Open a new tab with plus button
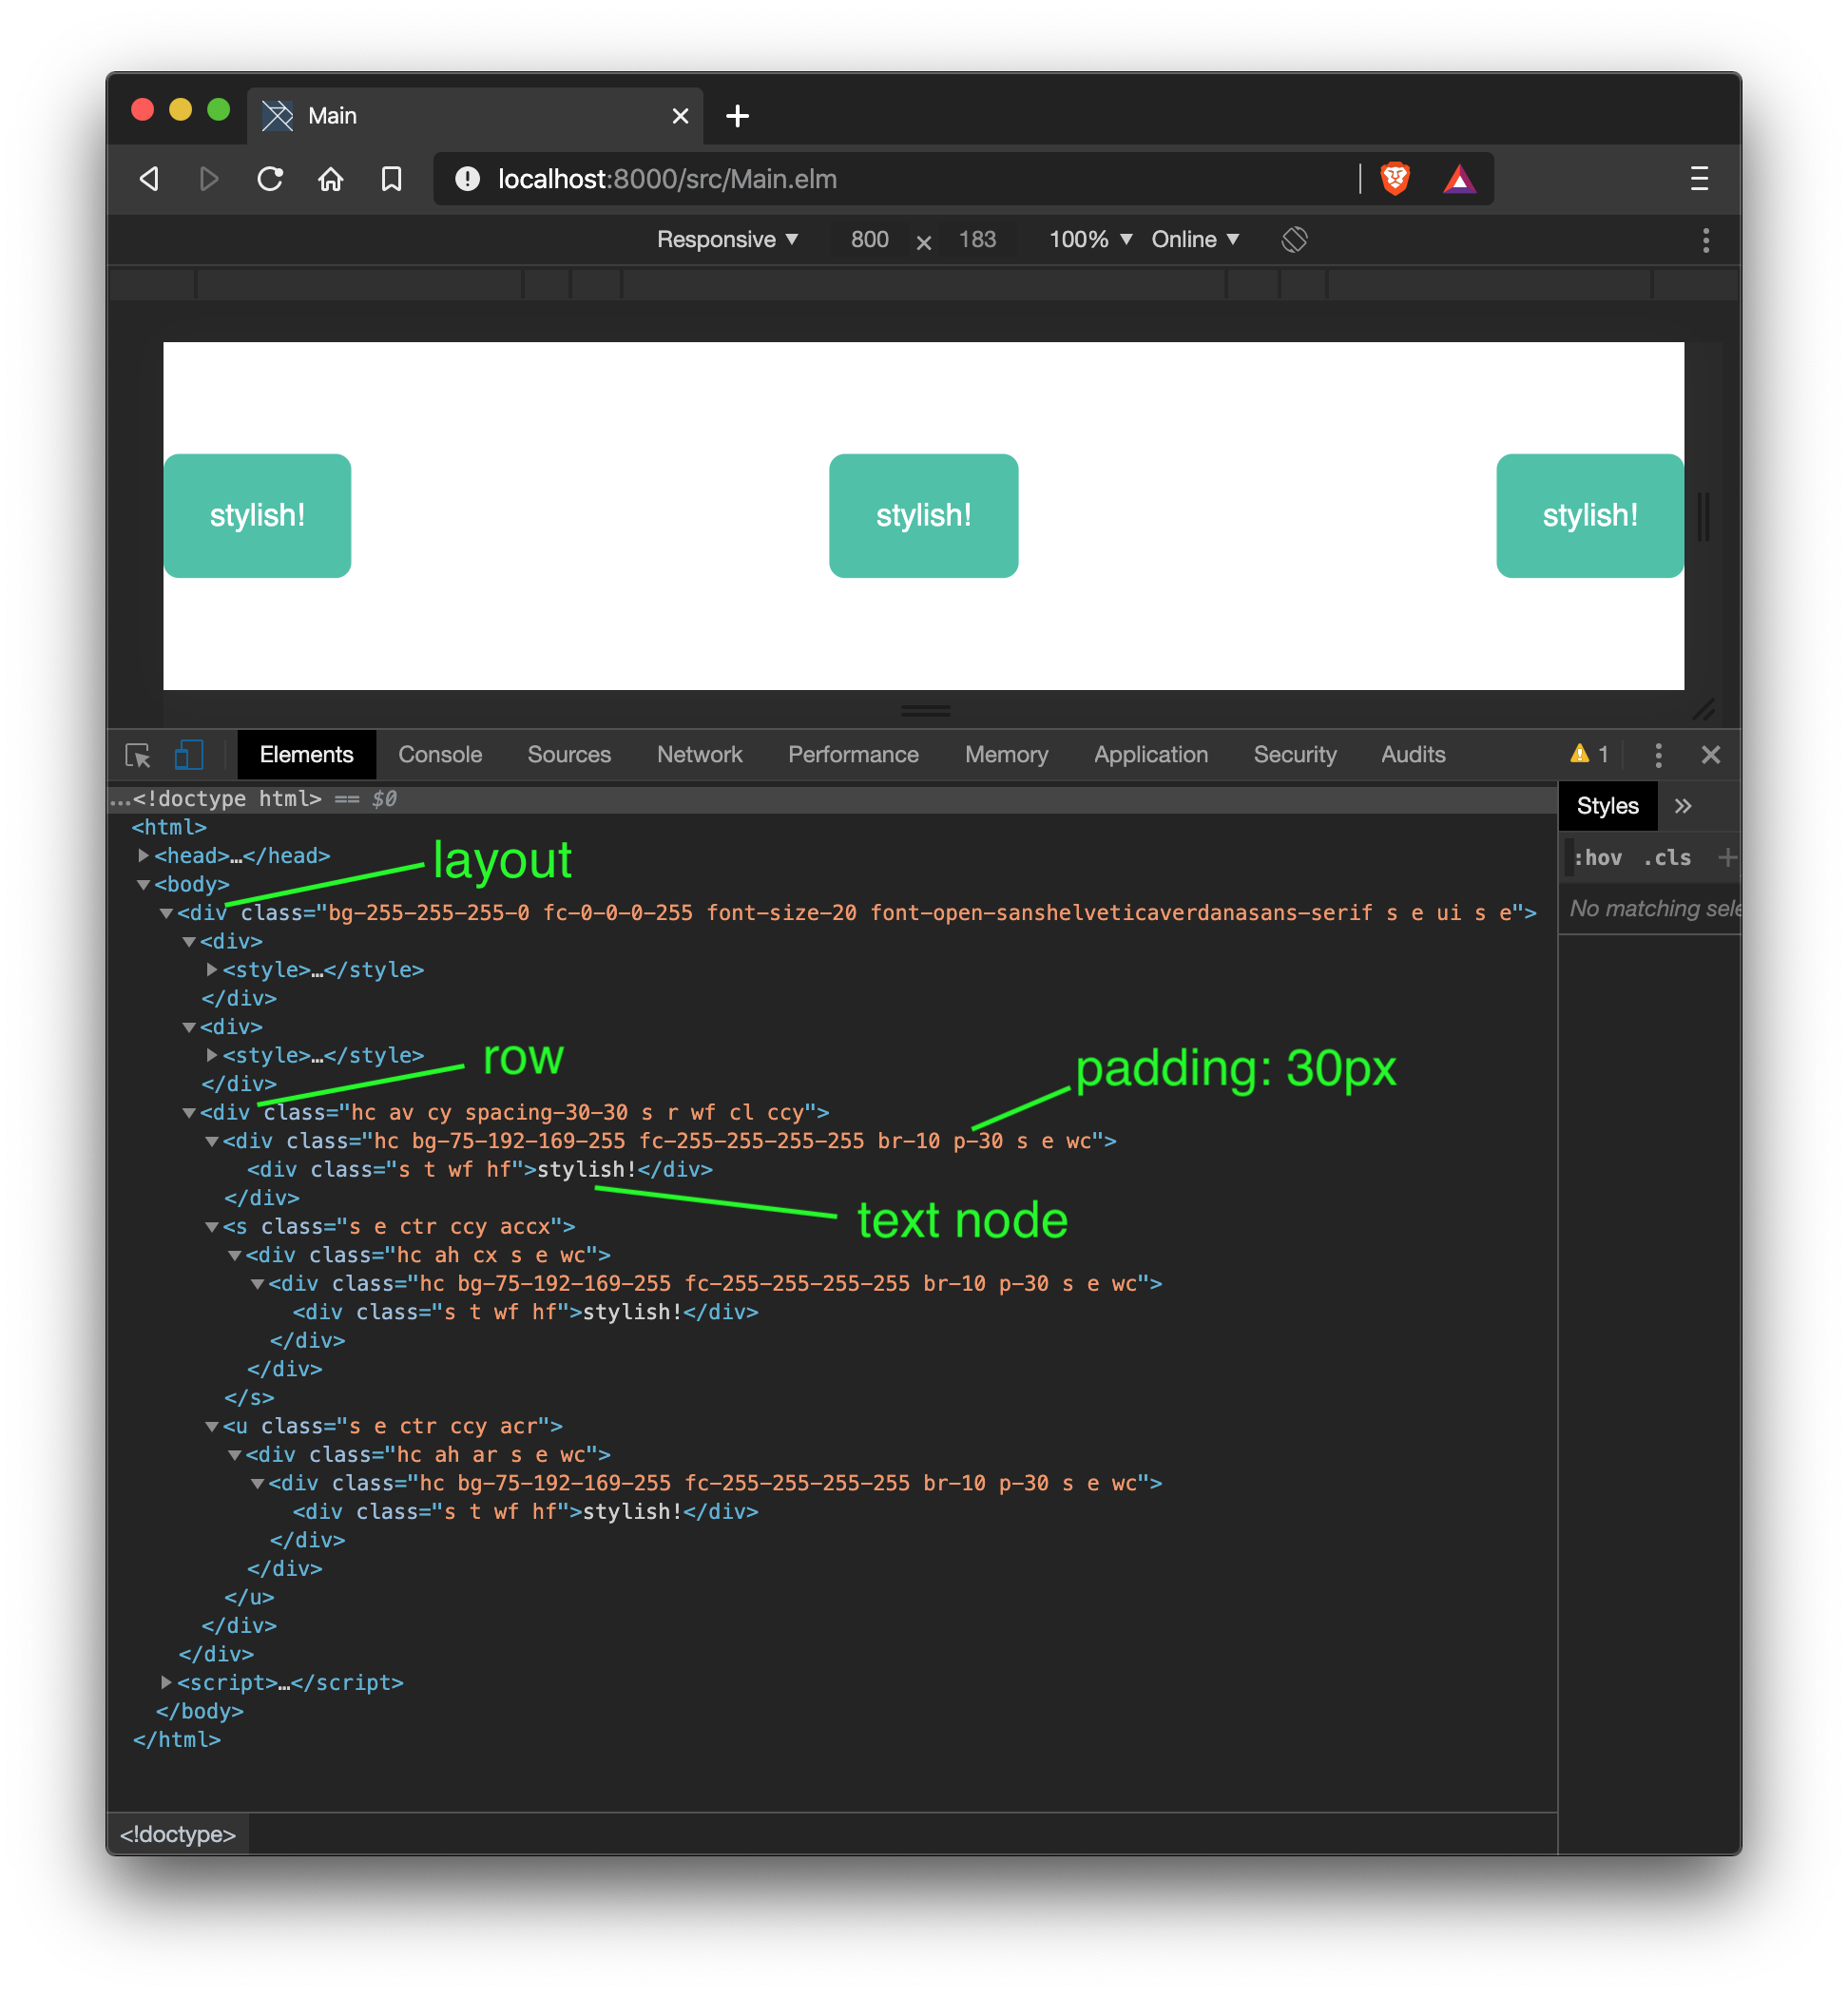The width and height of the screenshot is (1848, 1996). click(737, 116)
